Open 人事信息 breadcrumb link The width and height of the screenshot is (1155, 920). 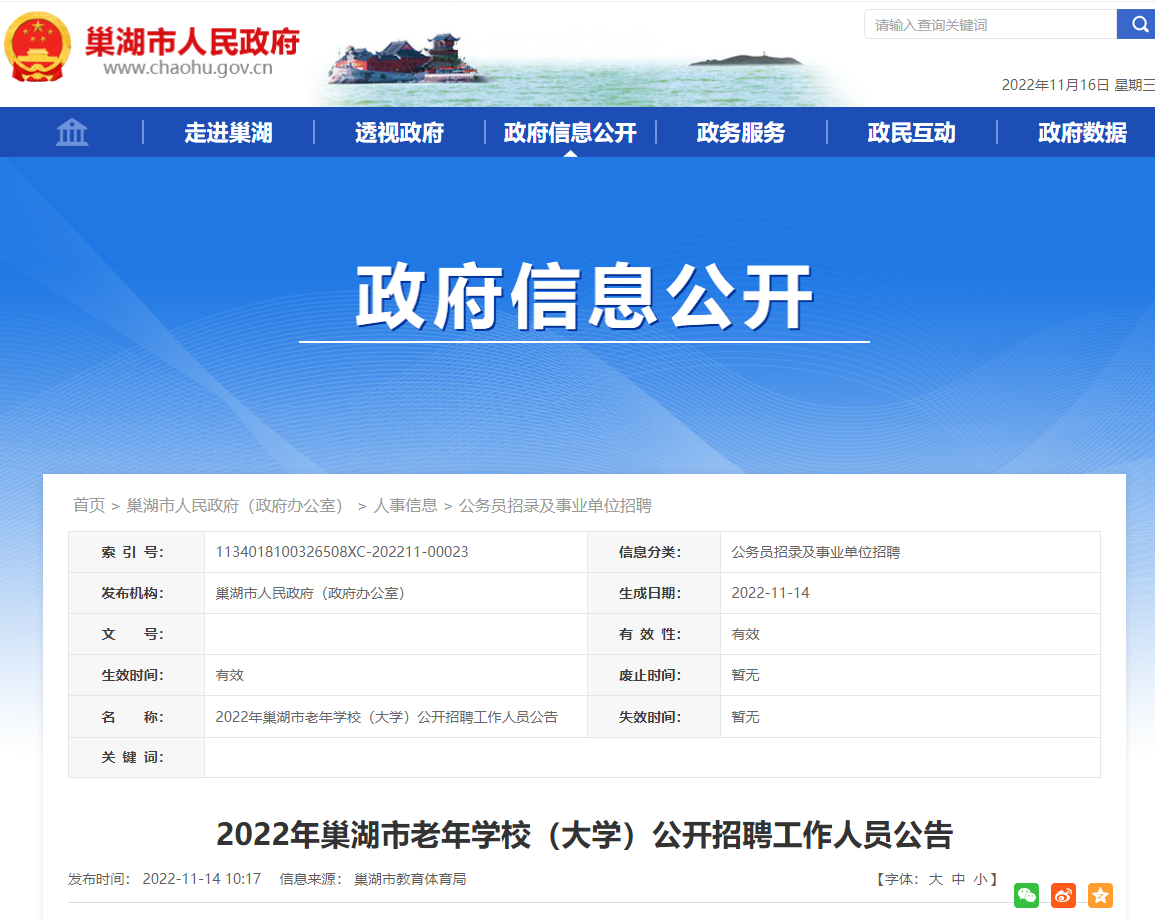pyautogui.click(x=405, y=505)
